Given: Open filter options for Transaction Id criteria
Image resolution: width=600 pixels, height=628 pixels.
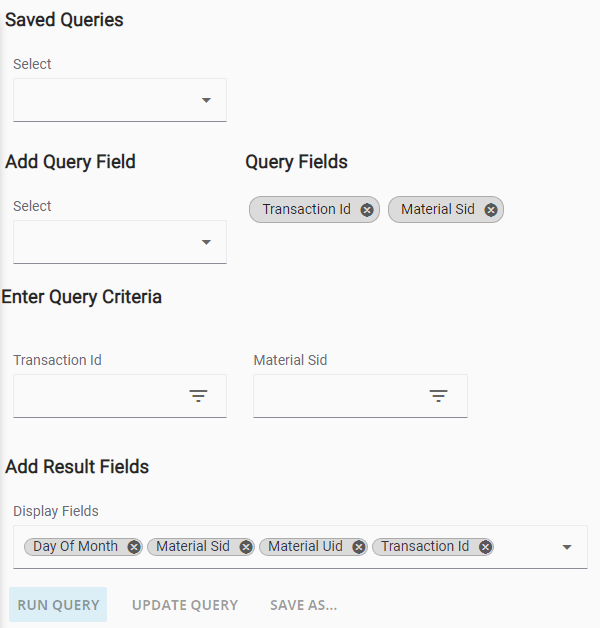Looking at the screenshot, I should pos(198,396).
